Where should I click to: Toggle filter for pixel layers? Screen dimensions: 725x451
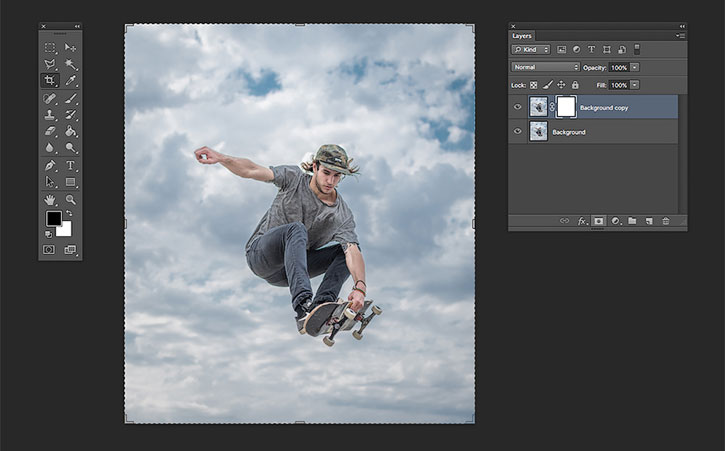[561, 49]
